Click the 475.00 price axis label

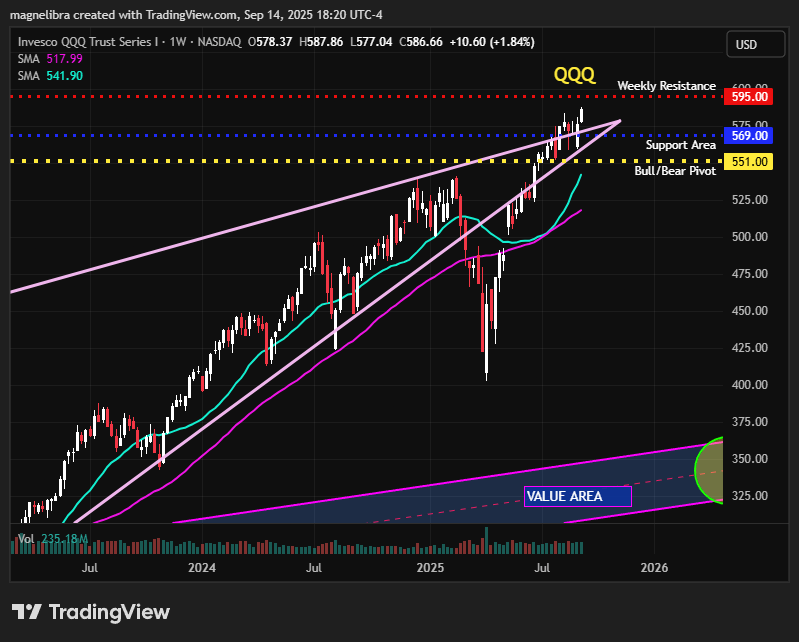point(750,274)
